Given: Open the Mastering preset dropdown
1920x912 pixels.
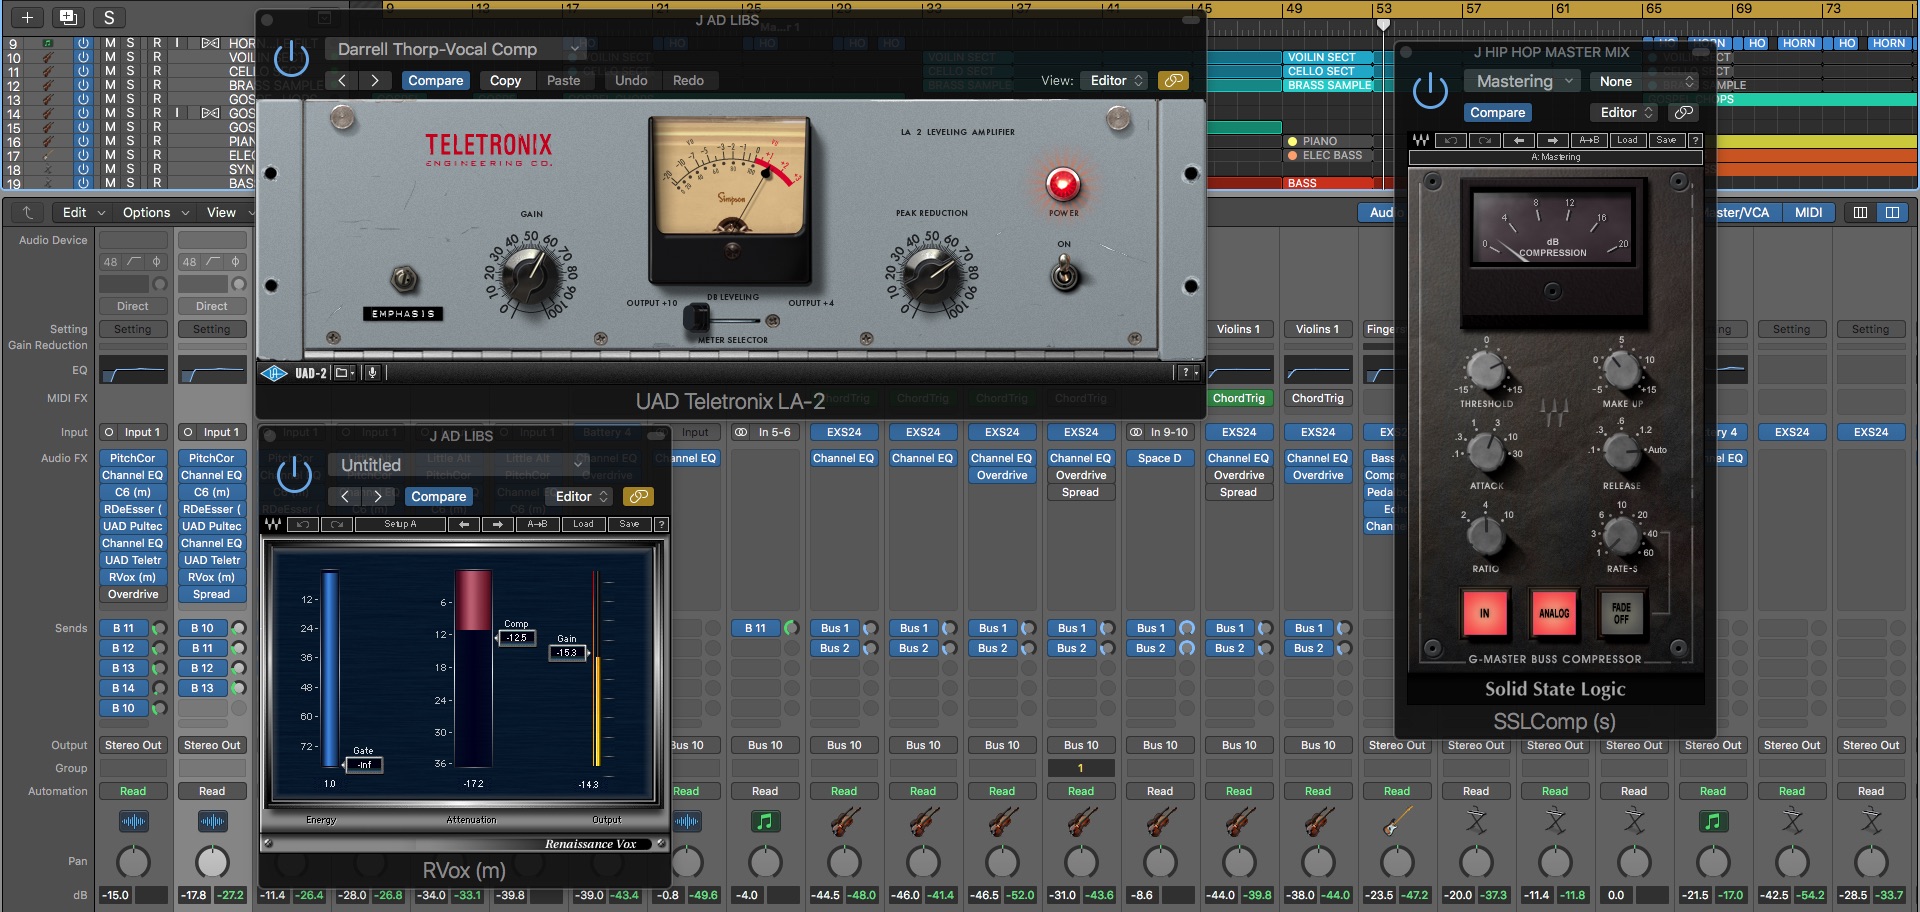Looking at the screenshot, I should [x=1520, y=80].
